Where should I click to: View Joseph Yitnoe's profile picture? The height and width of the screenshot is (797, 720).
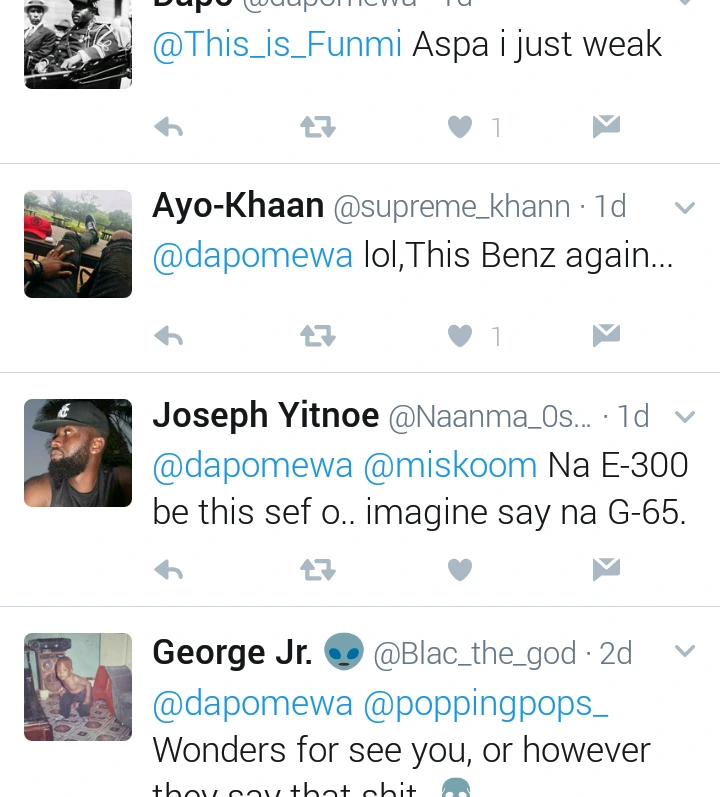(78, 453)
